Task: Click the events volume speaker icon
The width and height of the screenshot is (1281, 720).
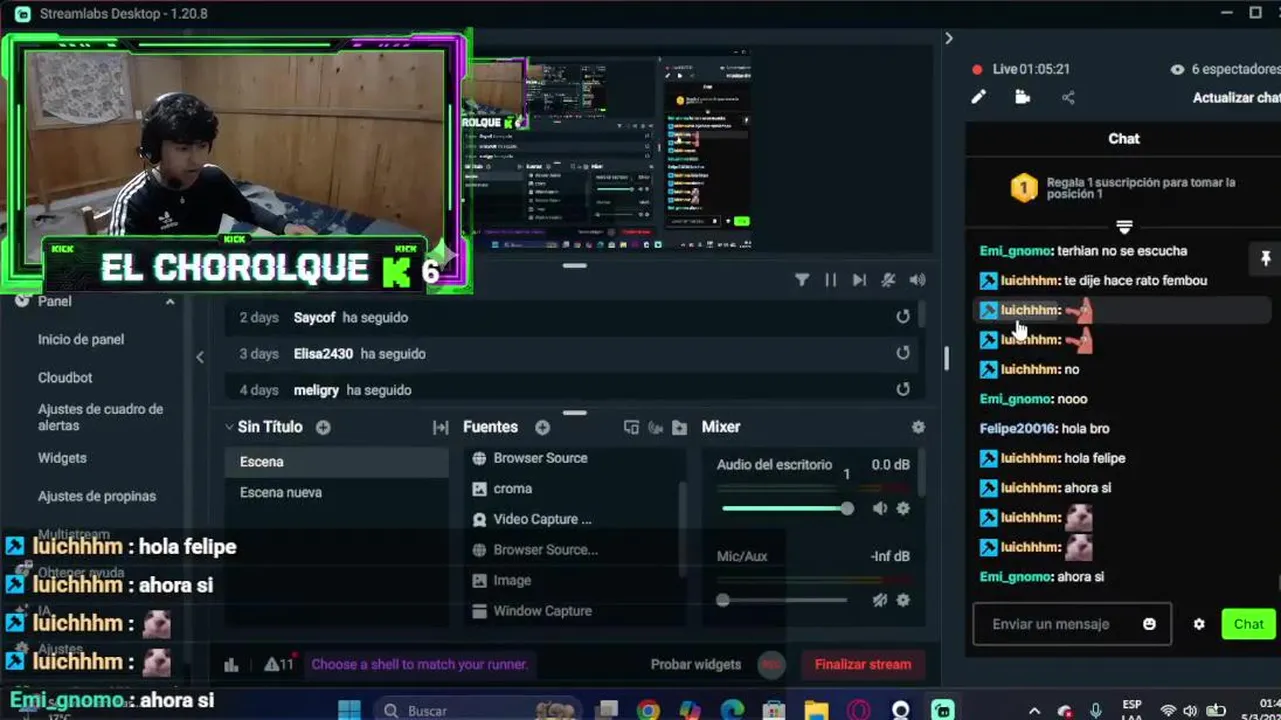Action: pos(917,280)
